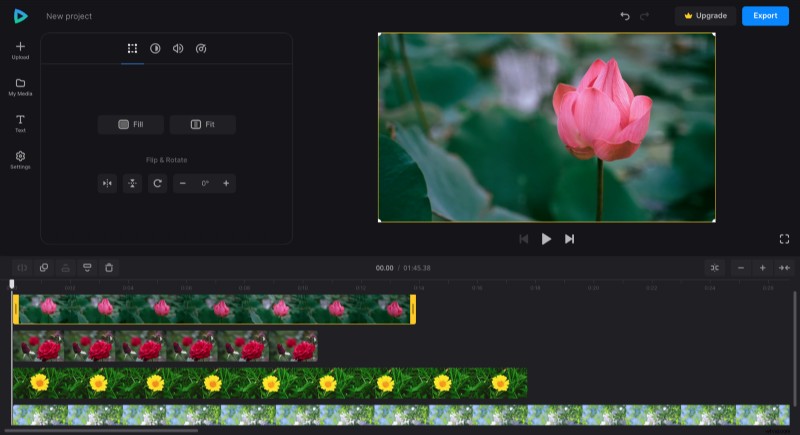Click right trim handle of lotus clip

coord(413,309)
